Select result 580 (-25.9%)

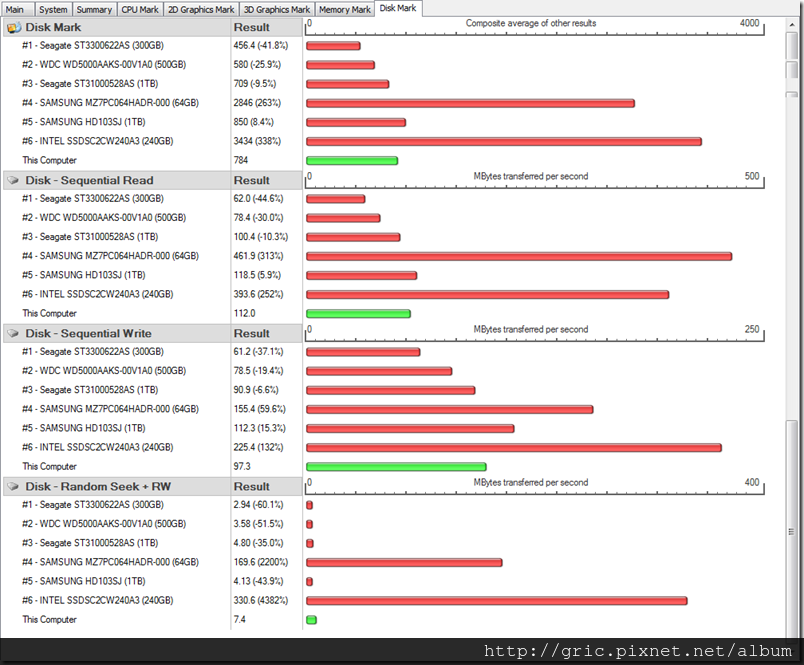click(257, 65)
